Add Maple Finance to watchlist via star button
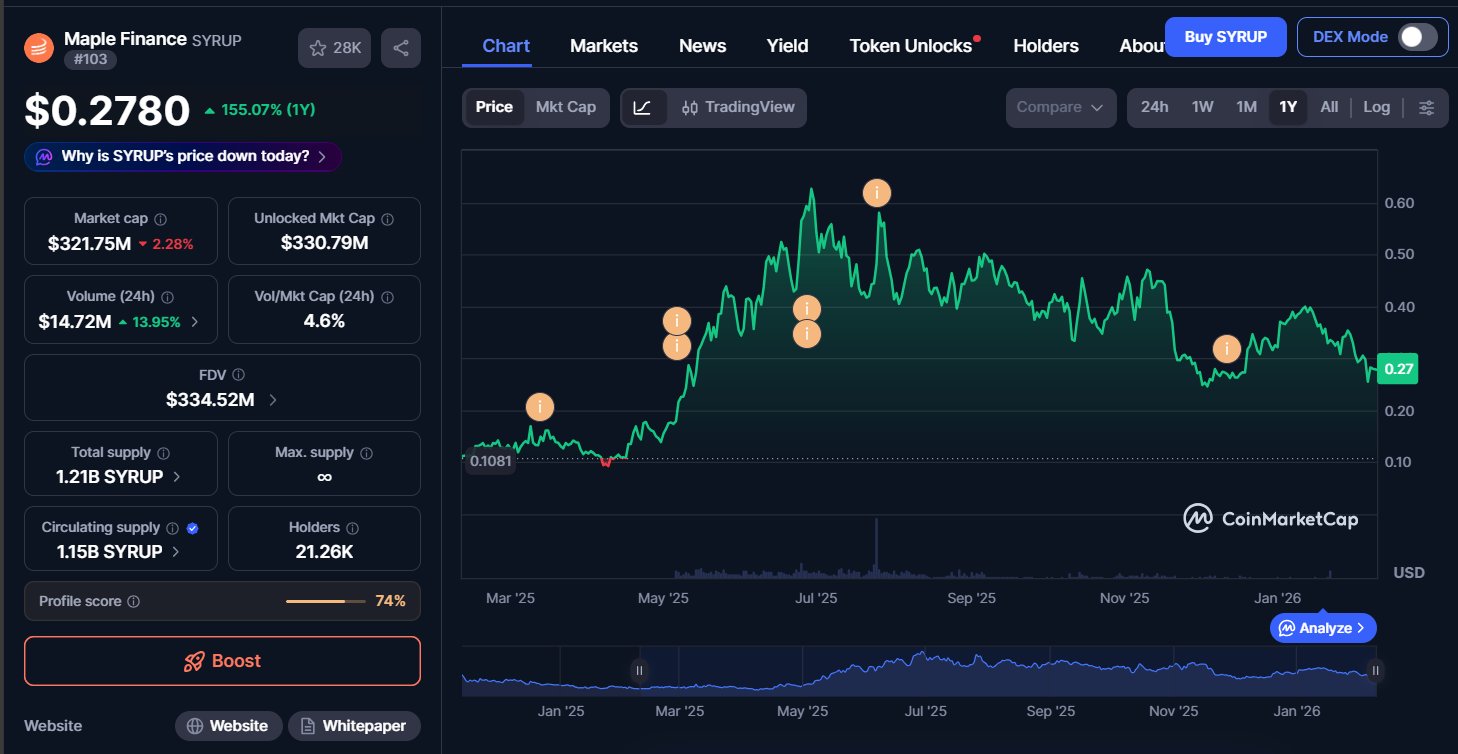 point(335,48)
